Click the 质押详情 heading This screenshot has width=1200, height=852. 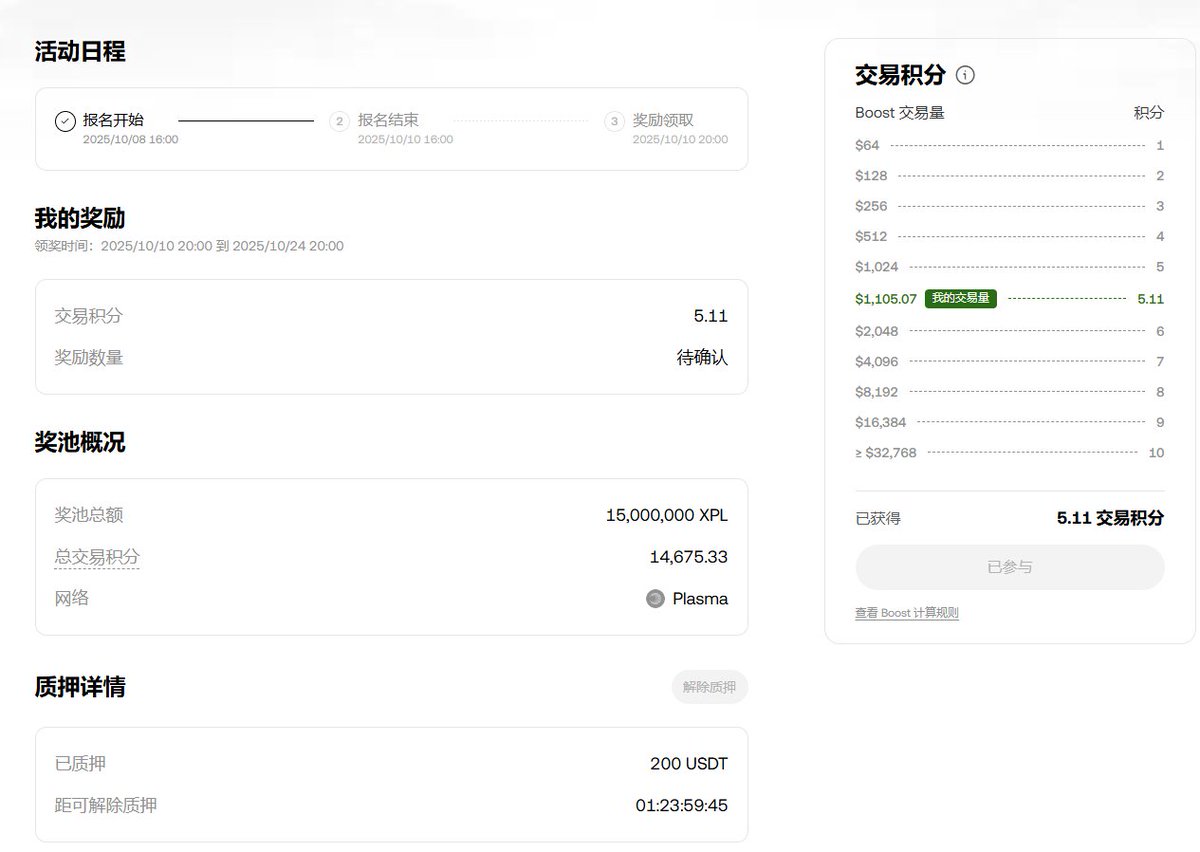click(80, 687)
